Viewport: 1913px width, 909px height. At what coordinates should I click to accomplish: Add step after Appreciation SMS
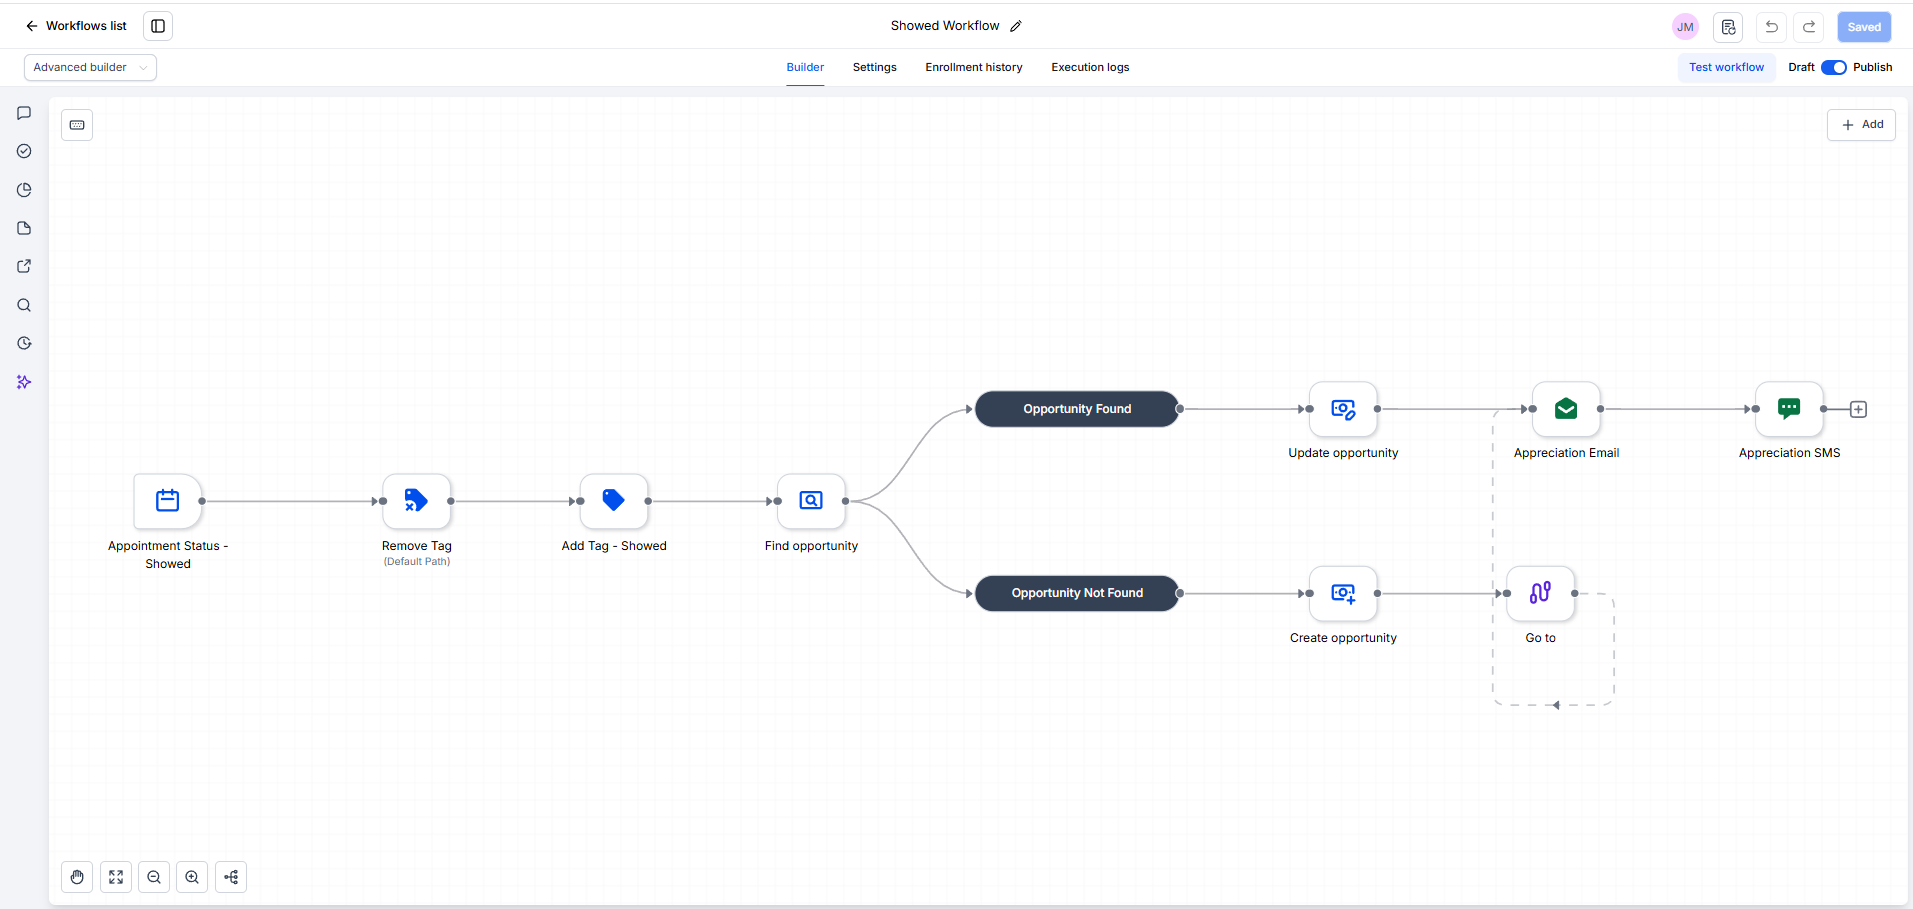(1858, 409)
